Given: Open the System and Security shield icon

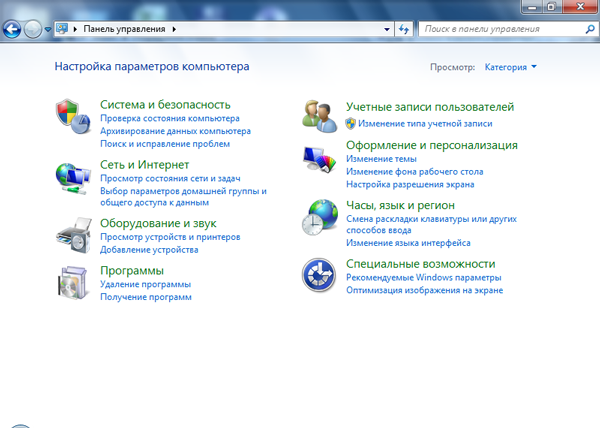Looking at the screenshot, I should coord(73,117).
